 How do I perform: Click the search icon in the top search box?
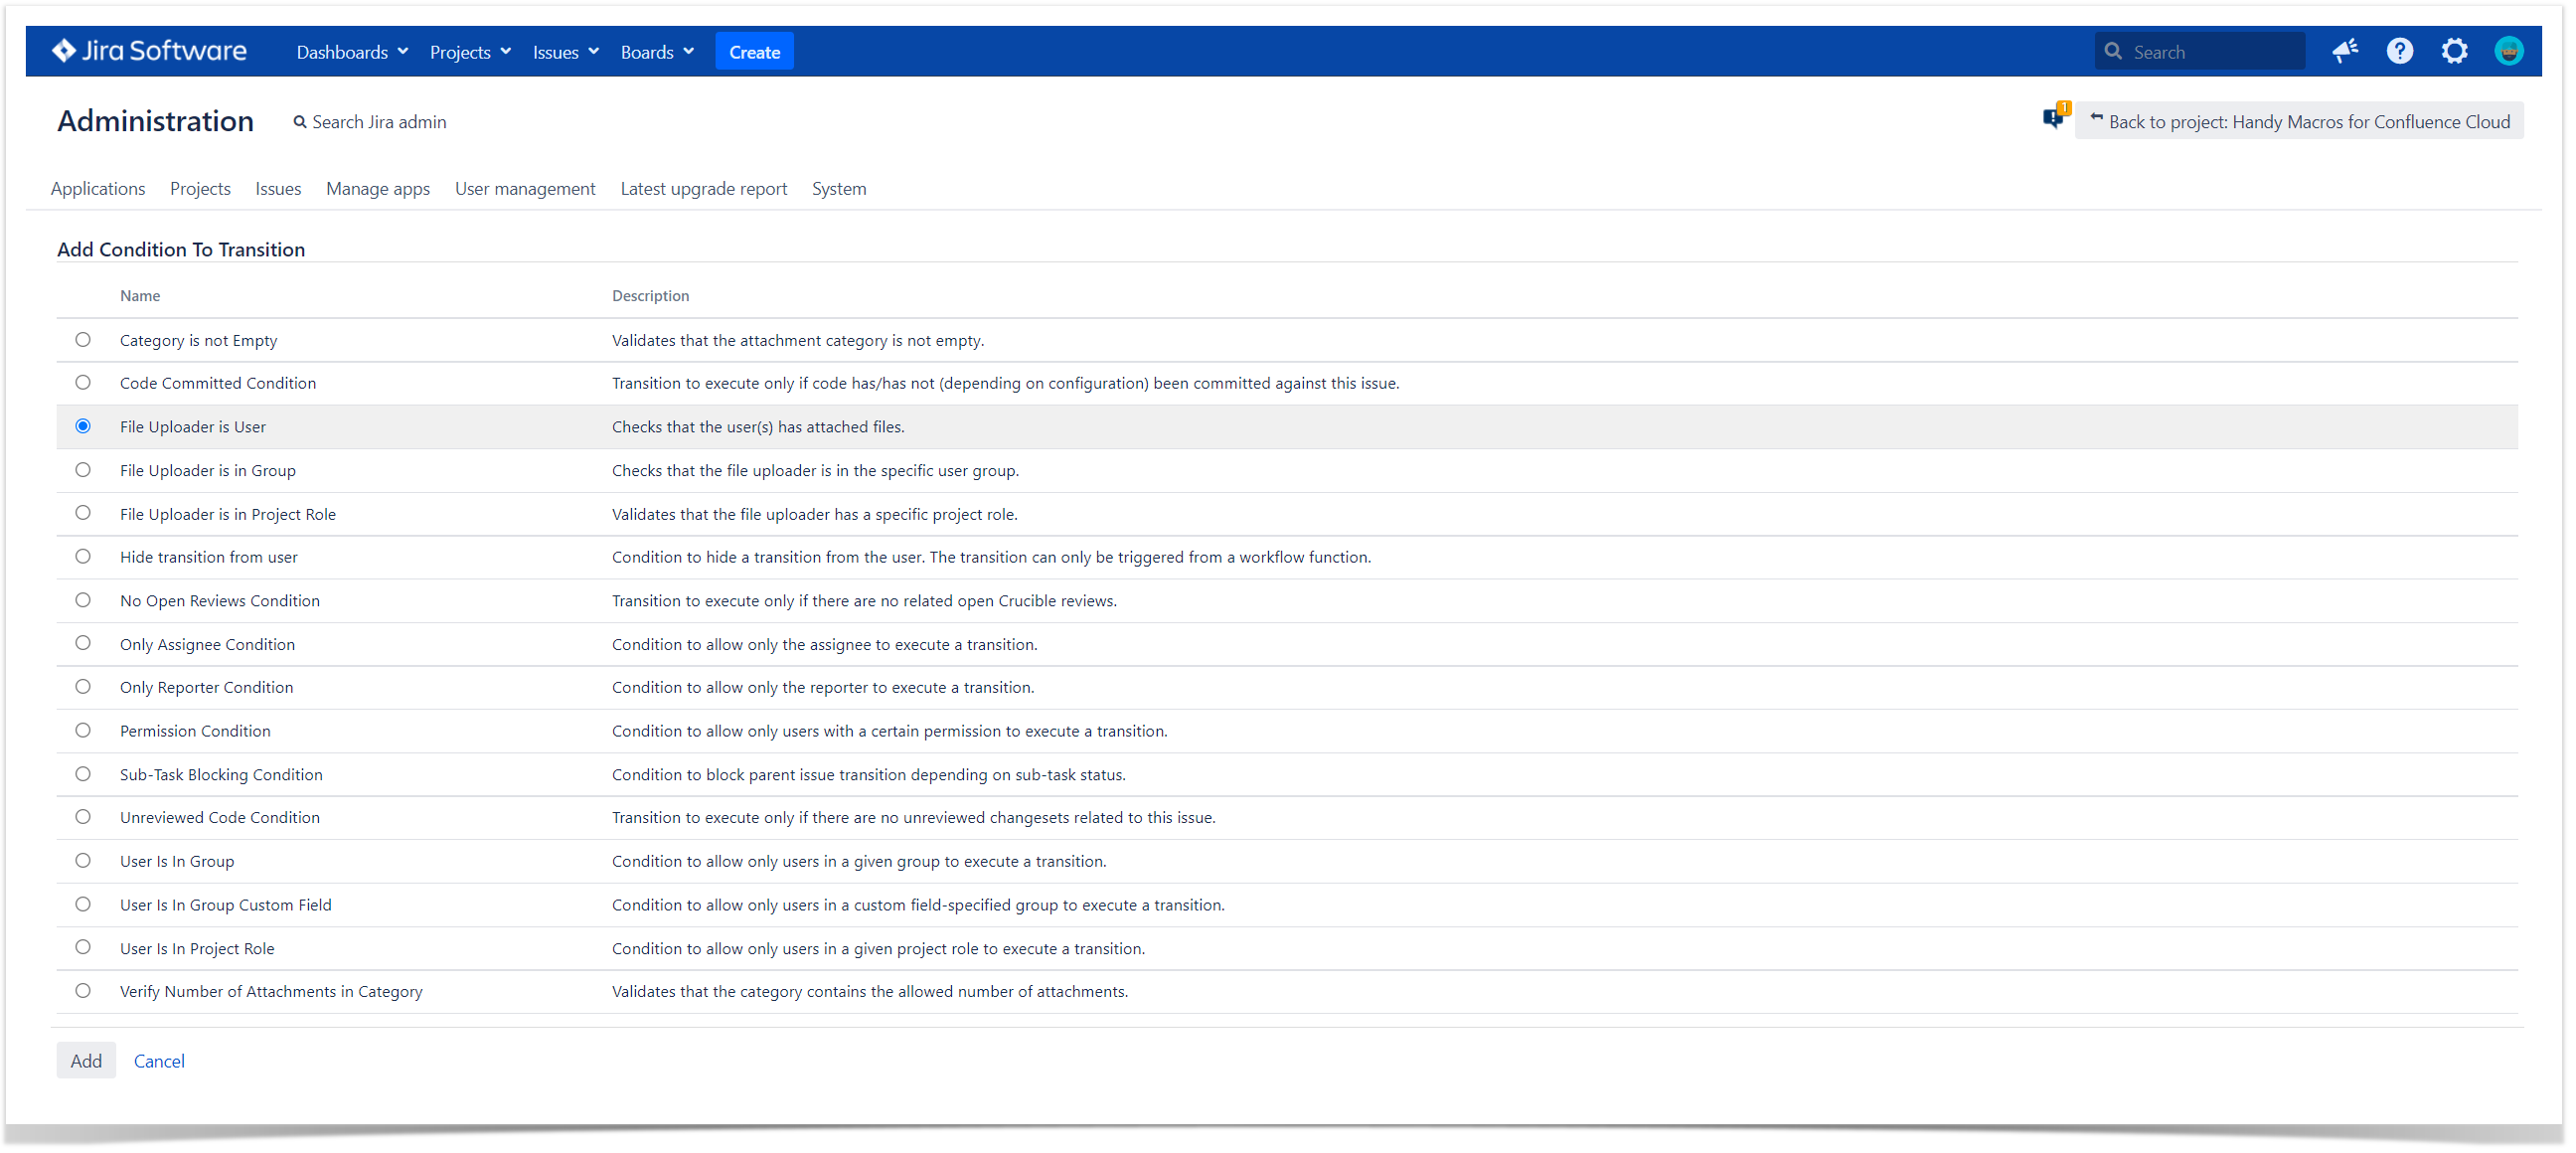point(2114,51)
